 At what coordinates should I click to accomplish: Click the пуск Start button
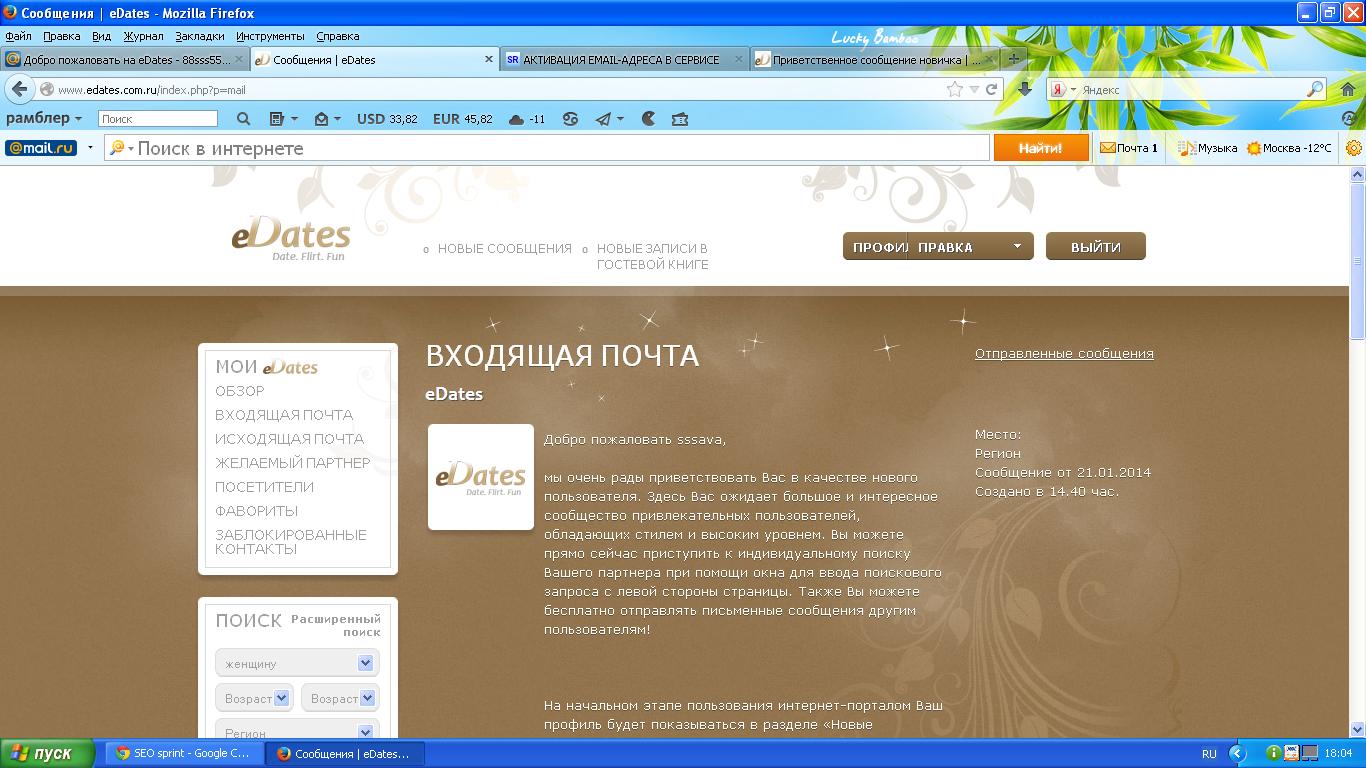47,753
